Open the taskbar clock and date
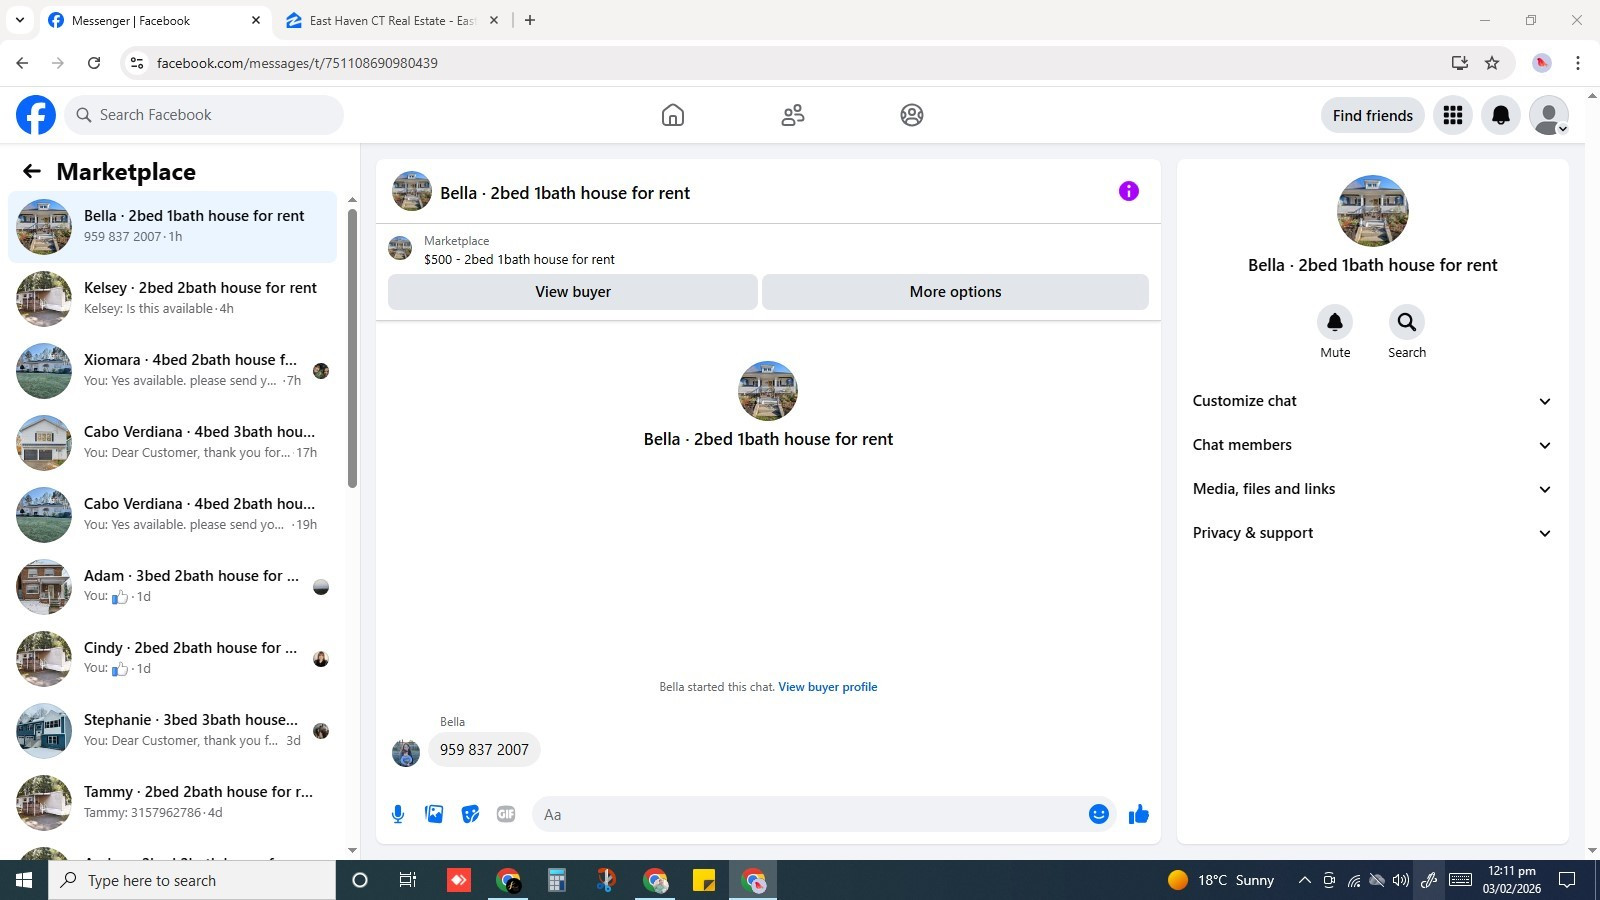Viewport: 1600px width, 900px height. pyautogui.click(x=1511, y=880)
